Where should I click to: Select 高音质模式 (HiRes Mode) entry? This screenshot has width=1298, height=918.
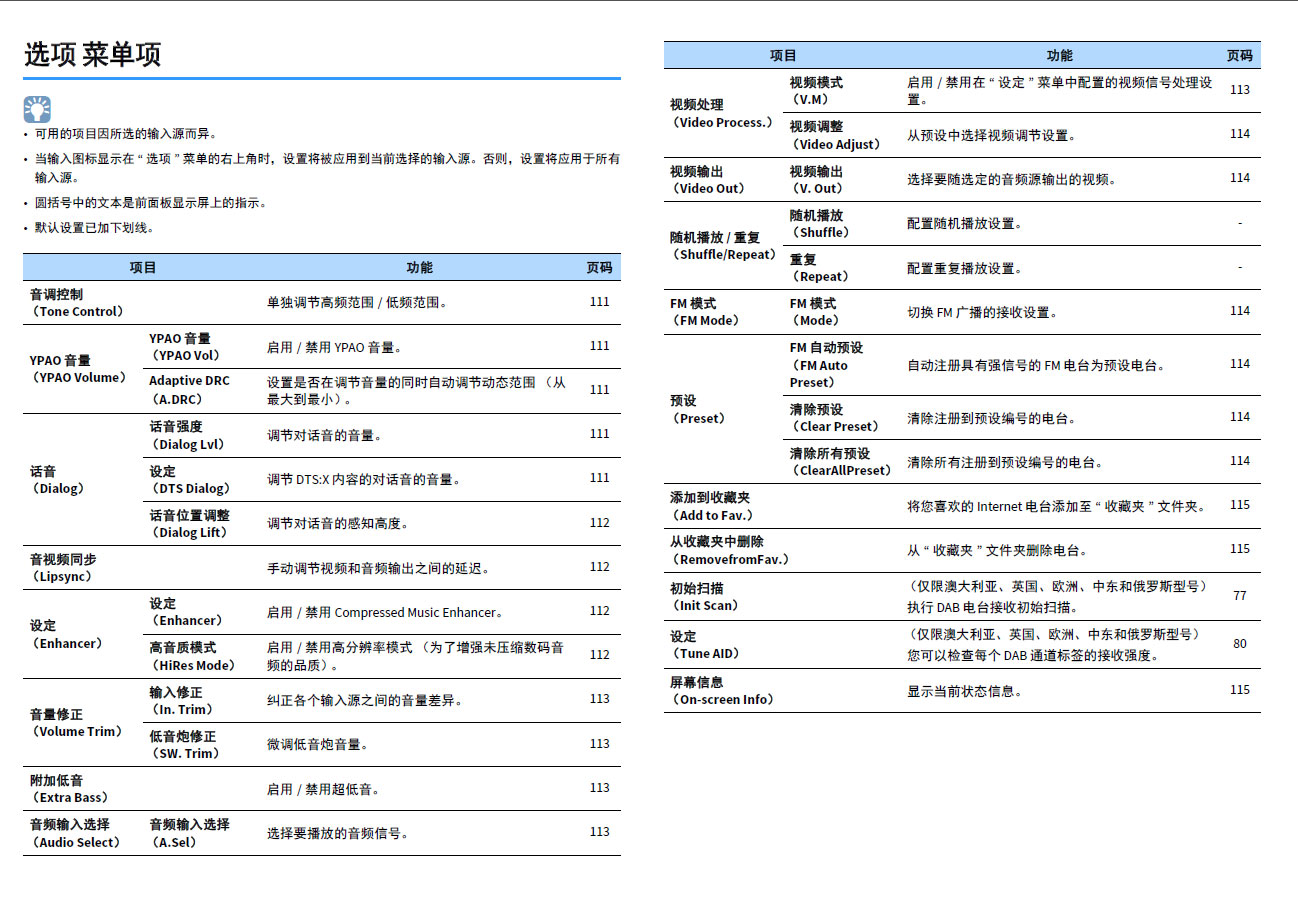[190, 656]
